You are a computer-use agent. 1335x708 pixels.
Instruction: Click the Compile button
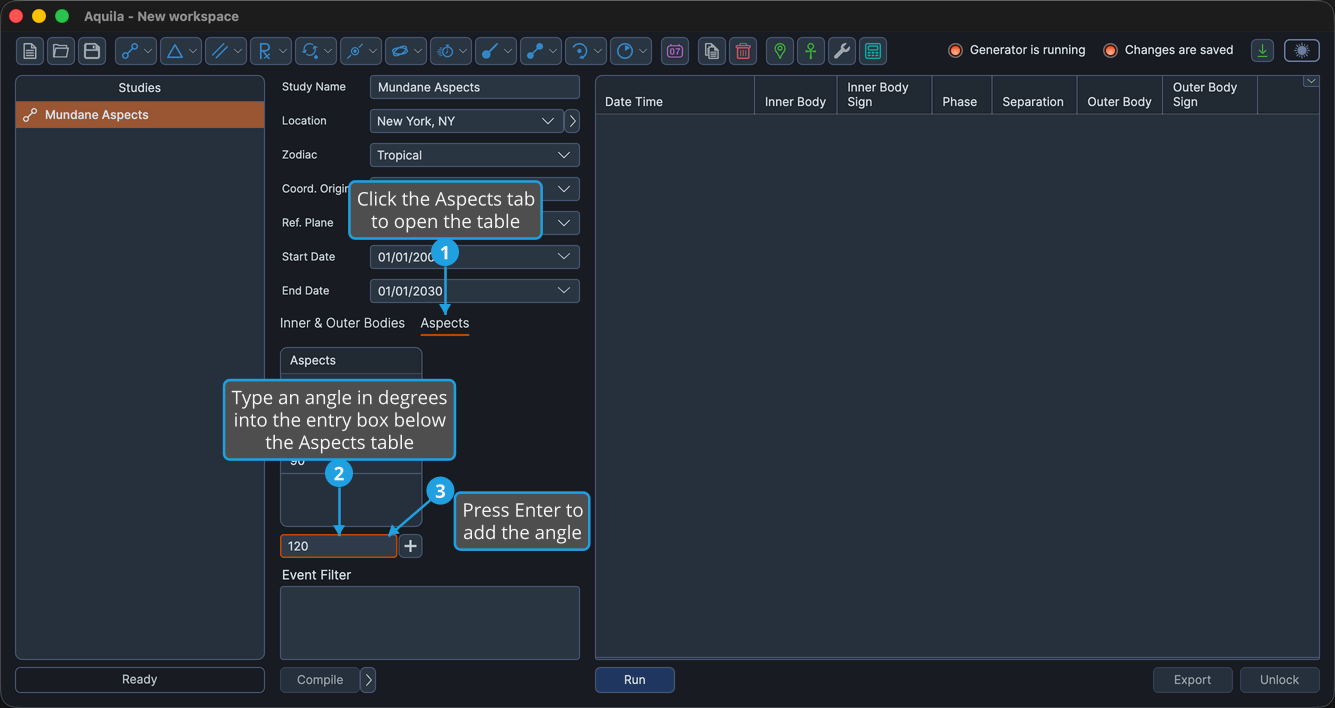click(x=320, y=680)
